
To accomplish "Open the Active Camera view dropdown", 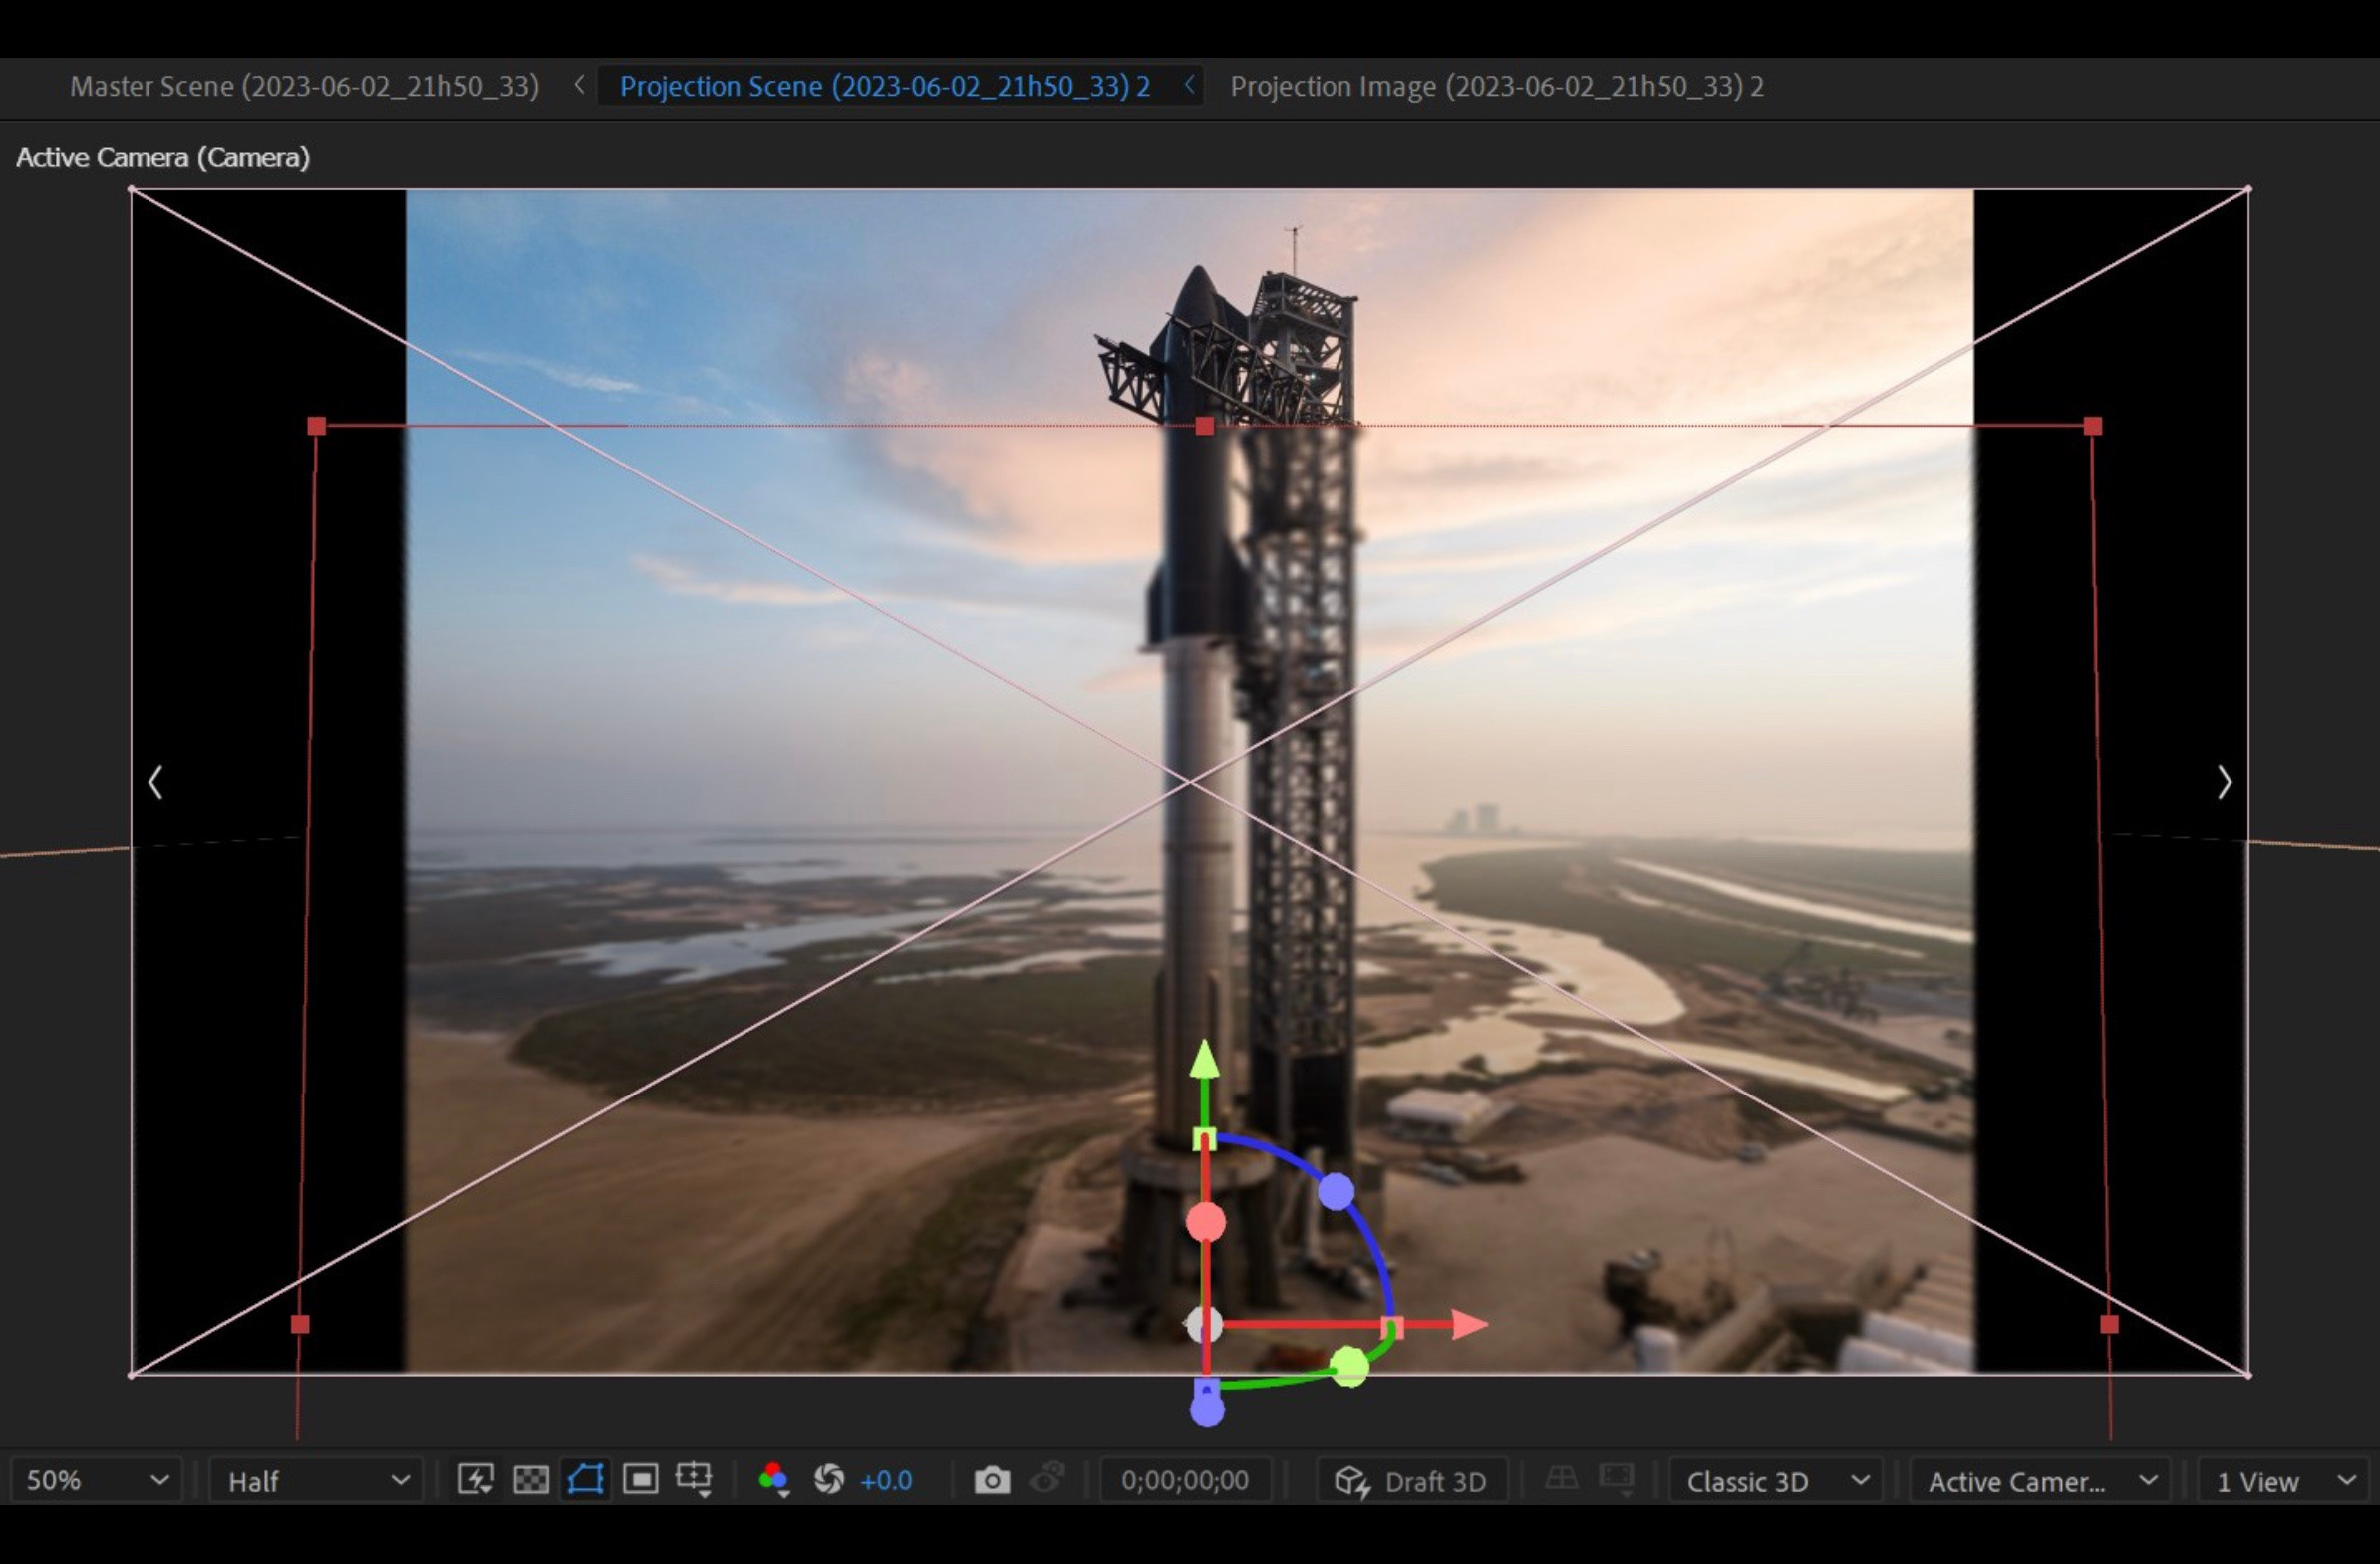I will [2040, 1481].
